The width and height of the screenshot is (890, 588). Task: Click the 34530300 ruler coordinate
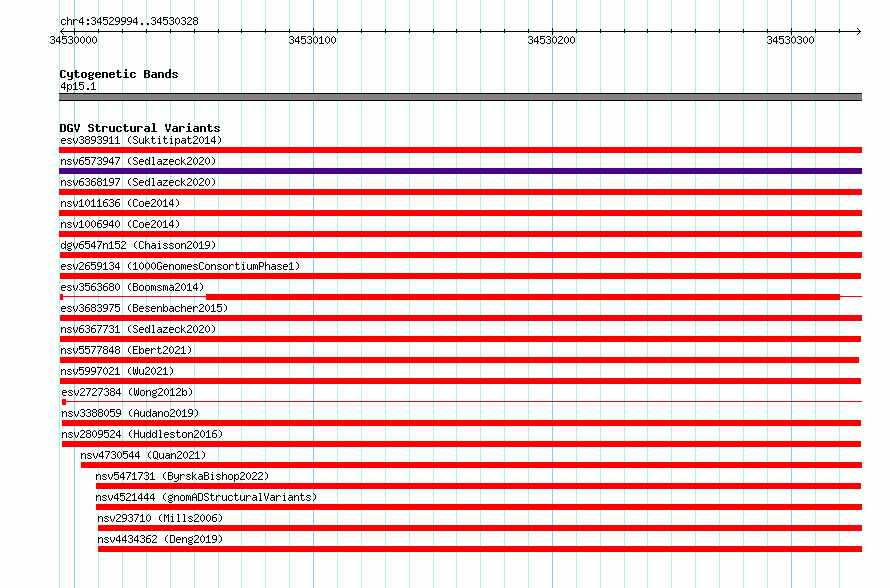point(790,40)
